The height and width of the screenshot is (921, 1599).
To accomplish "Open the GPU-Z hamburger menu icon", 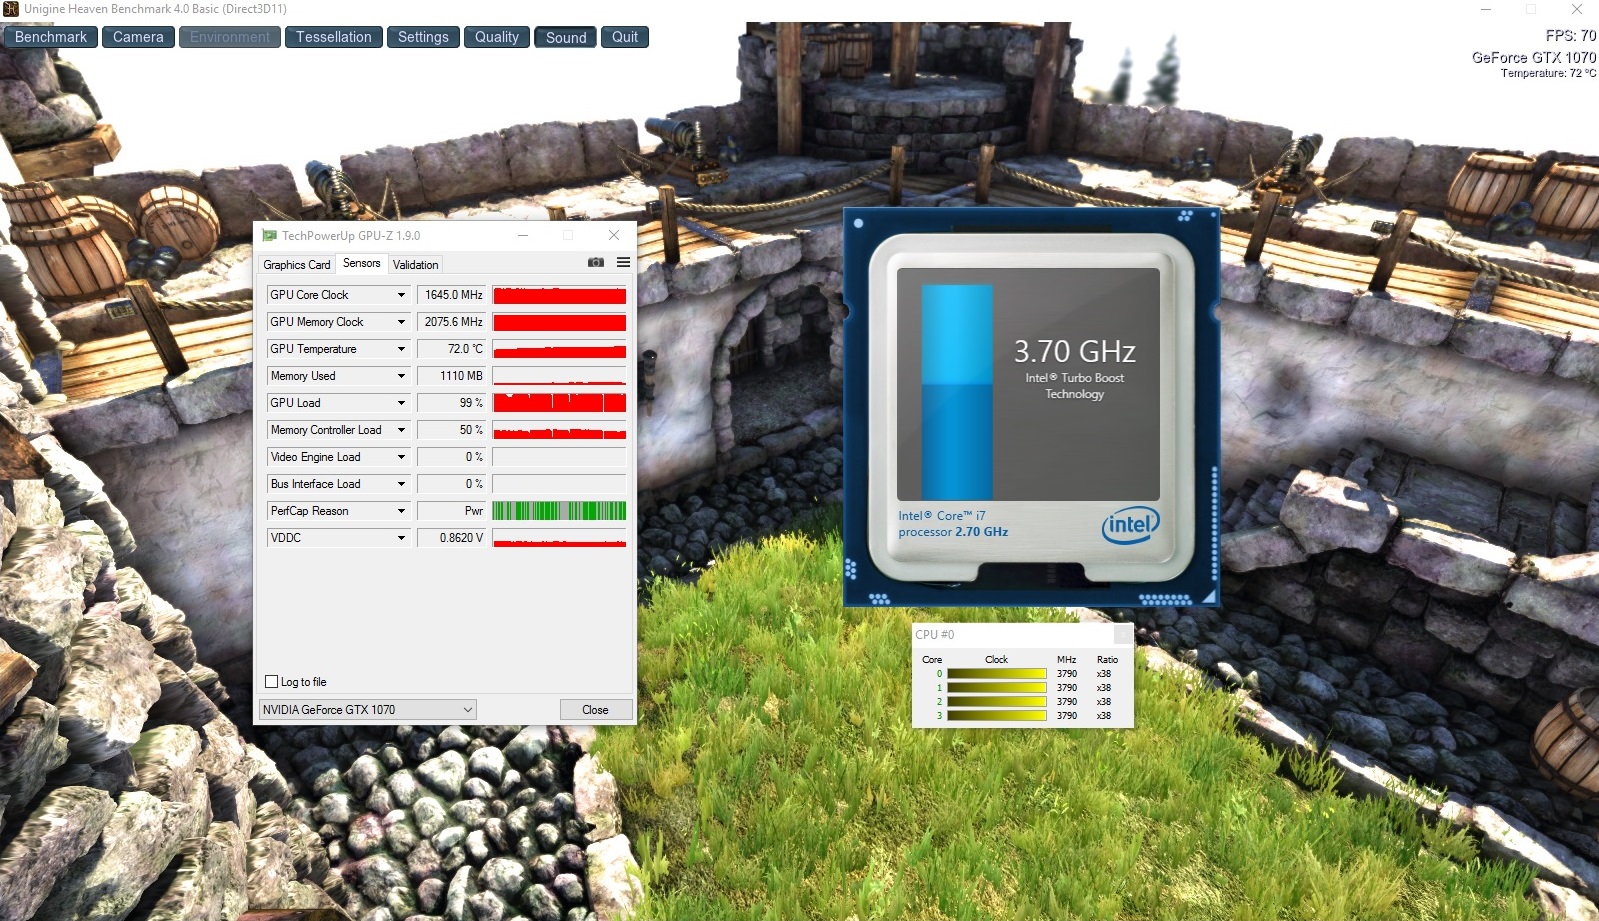I will click(623, 263).
